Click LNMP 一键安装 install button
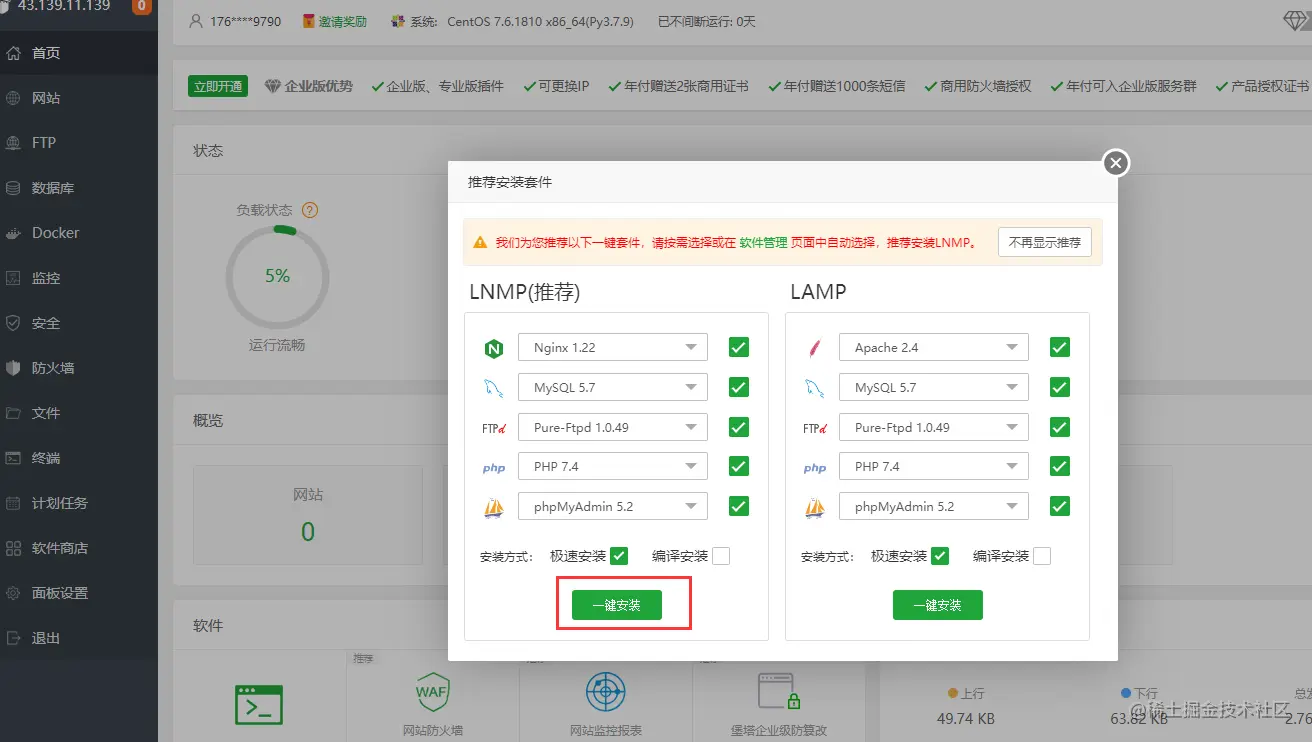The width and height of the screenshot is (1312, 742). tap(617, 605)
